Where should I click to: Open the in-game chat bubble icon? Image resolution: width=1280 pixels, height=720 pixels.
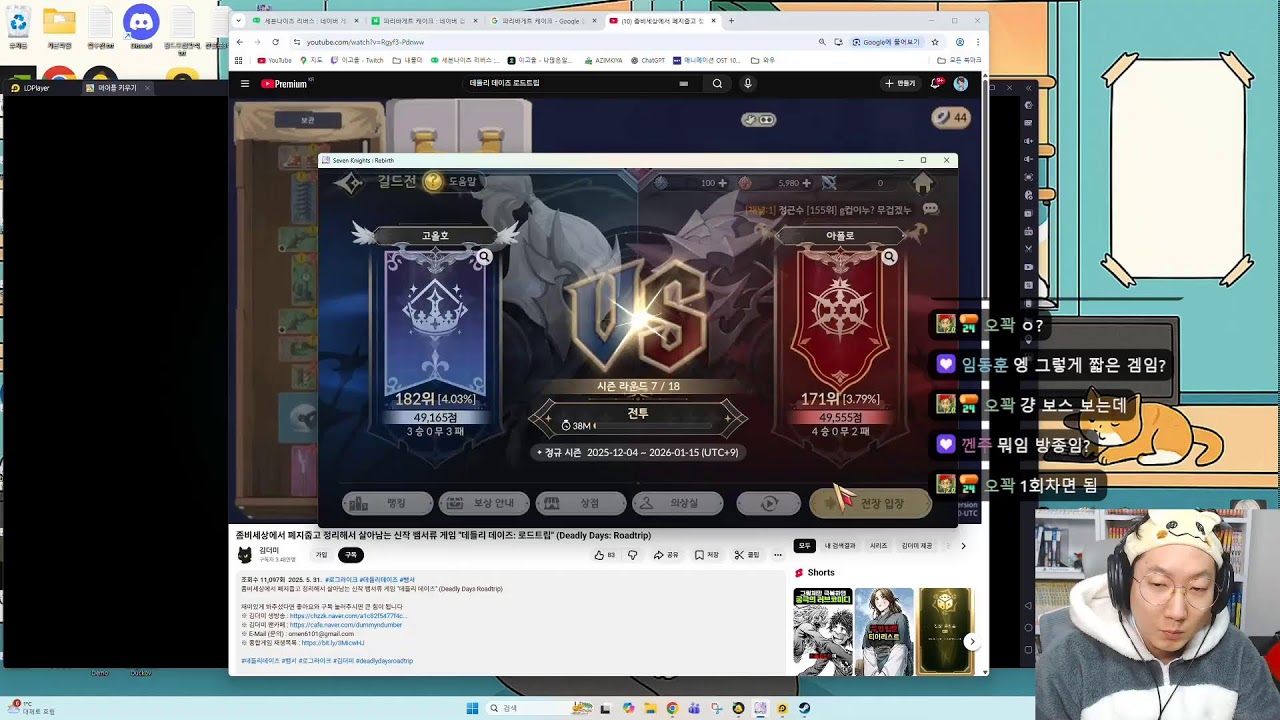(931, 209)
